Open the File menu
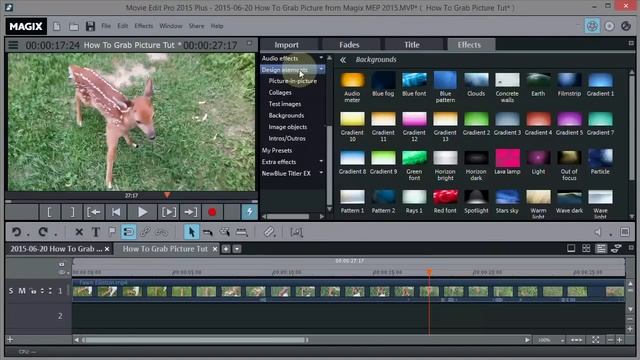Viewport: 640px width, 360px height. click(x=106, y=26)
